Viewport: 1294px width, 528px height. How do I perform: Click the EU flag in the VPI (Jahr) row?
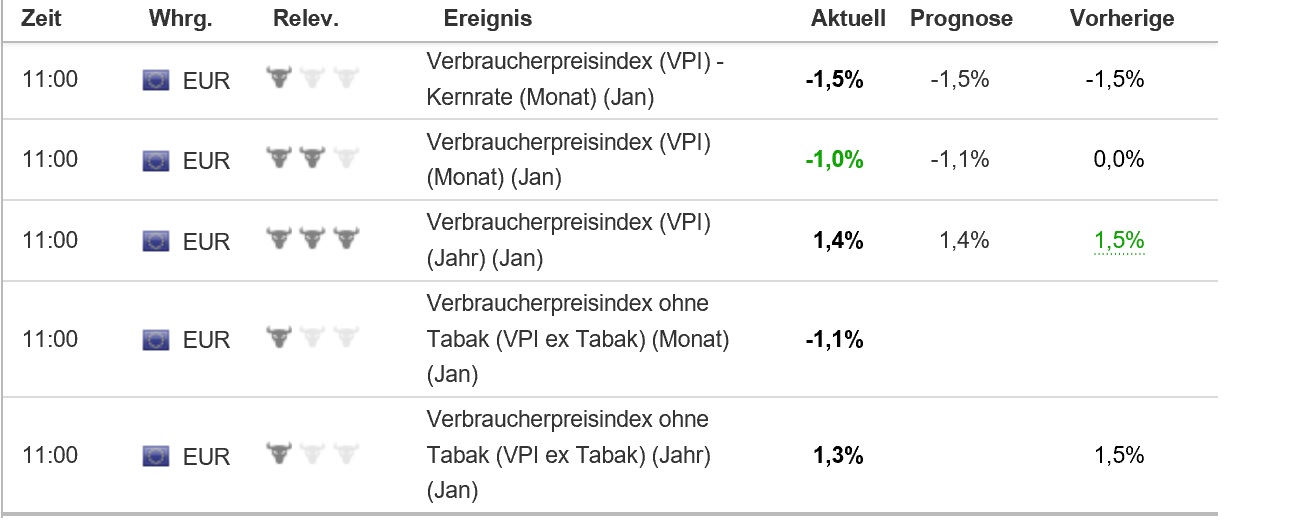156,241
